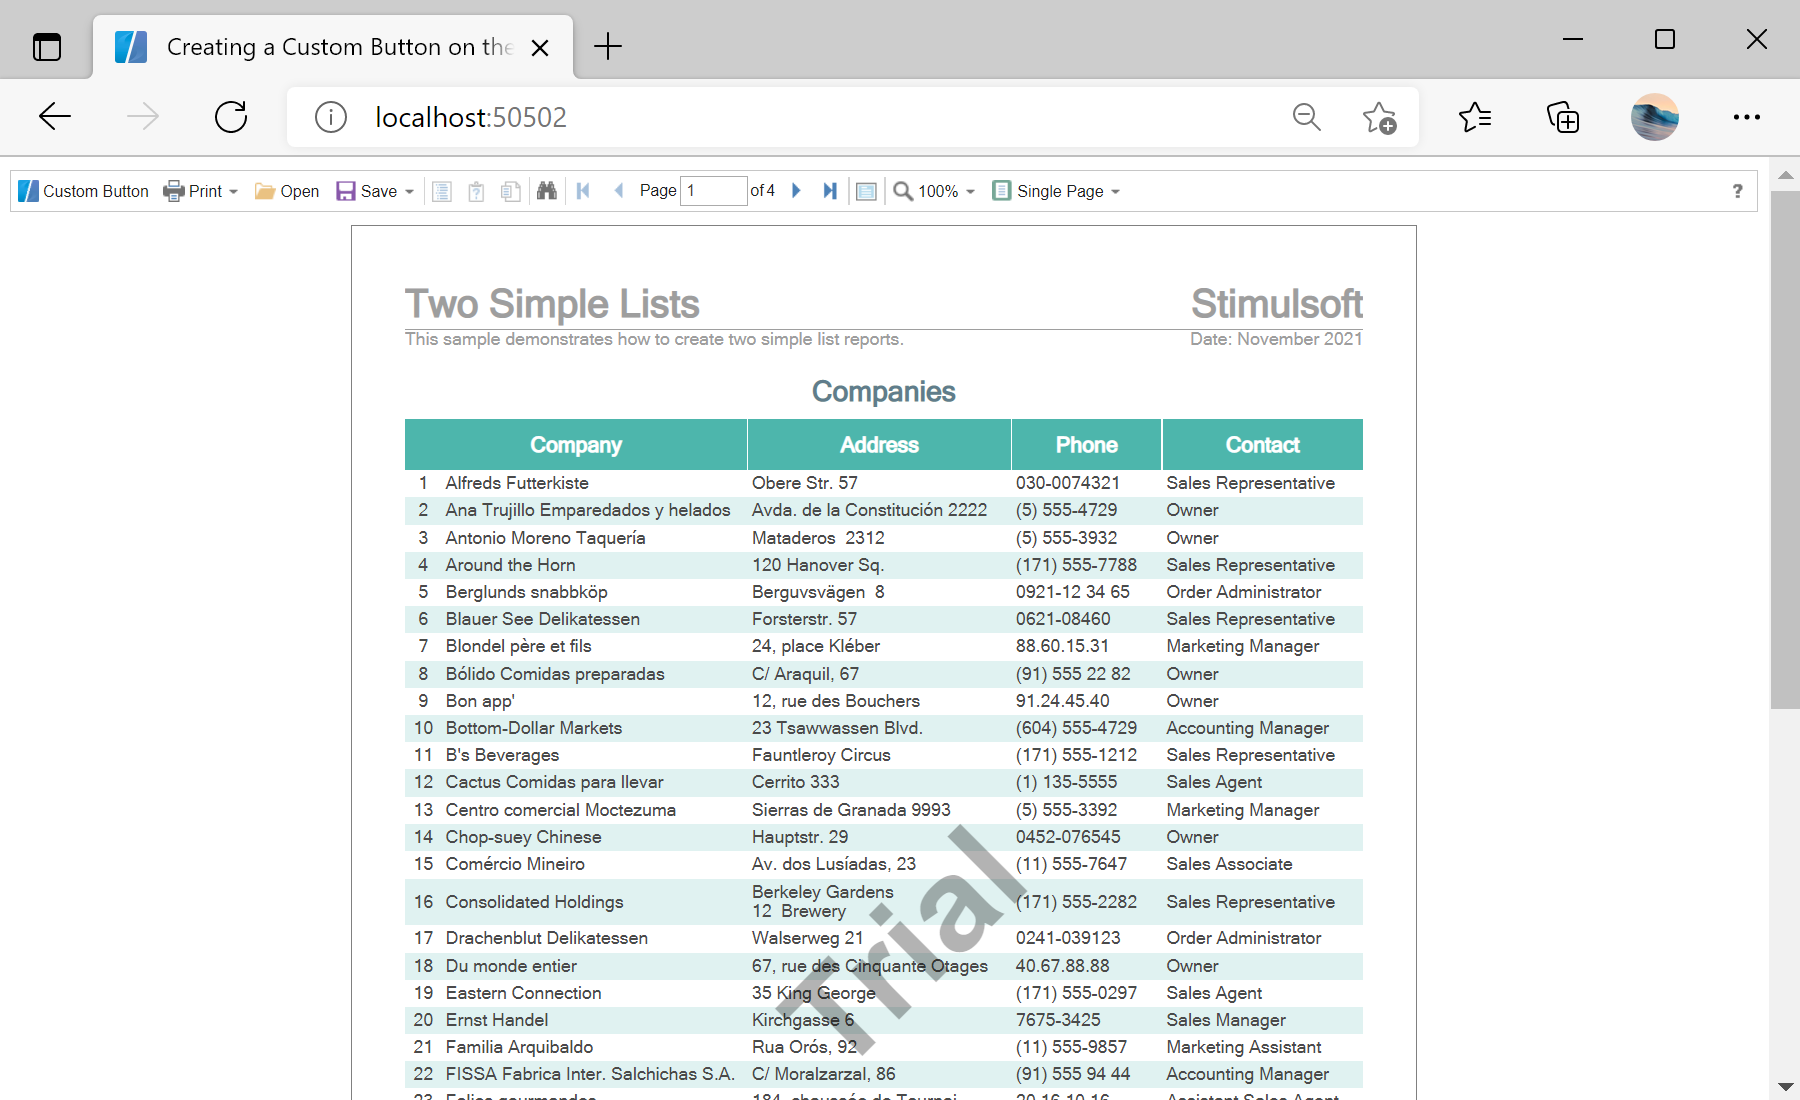Go to the previous page arrow
This screenshot has height=1100, width=1800.
618,191
